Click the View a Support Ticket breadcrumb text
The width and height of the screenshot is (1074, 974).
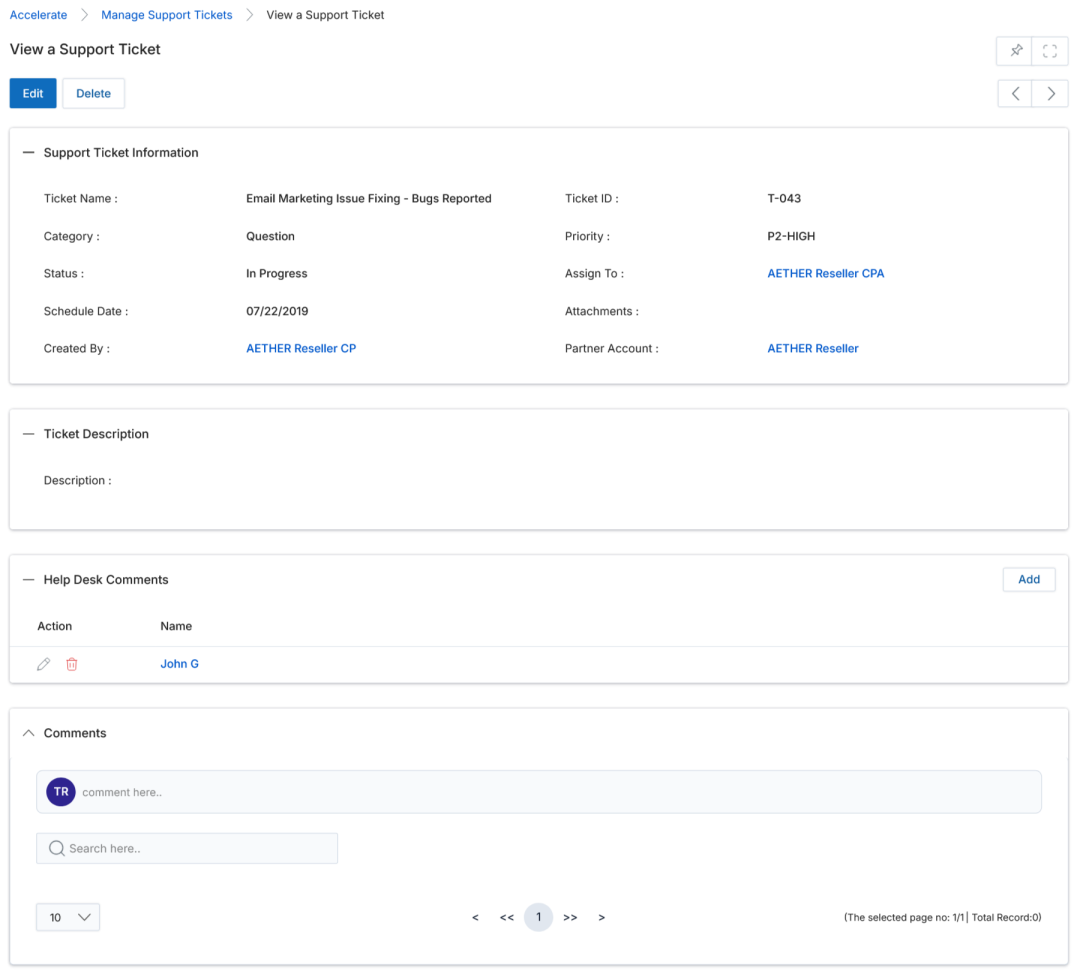pos(325,15)
